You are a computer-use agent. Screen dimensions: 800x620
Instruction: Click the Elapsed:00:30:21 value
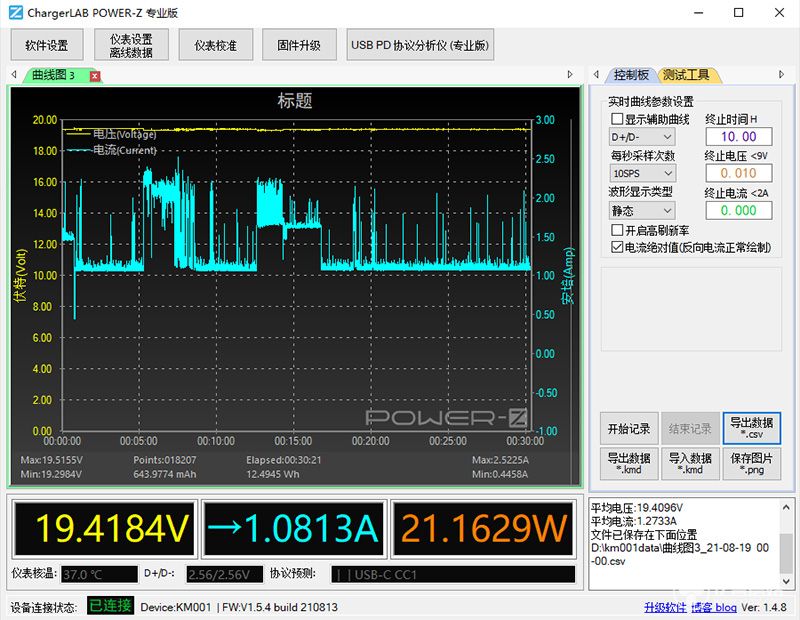pyautogui.click(x=284, y=460)
